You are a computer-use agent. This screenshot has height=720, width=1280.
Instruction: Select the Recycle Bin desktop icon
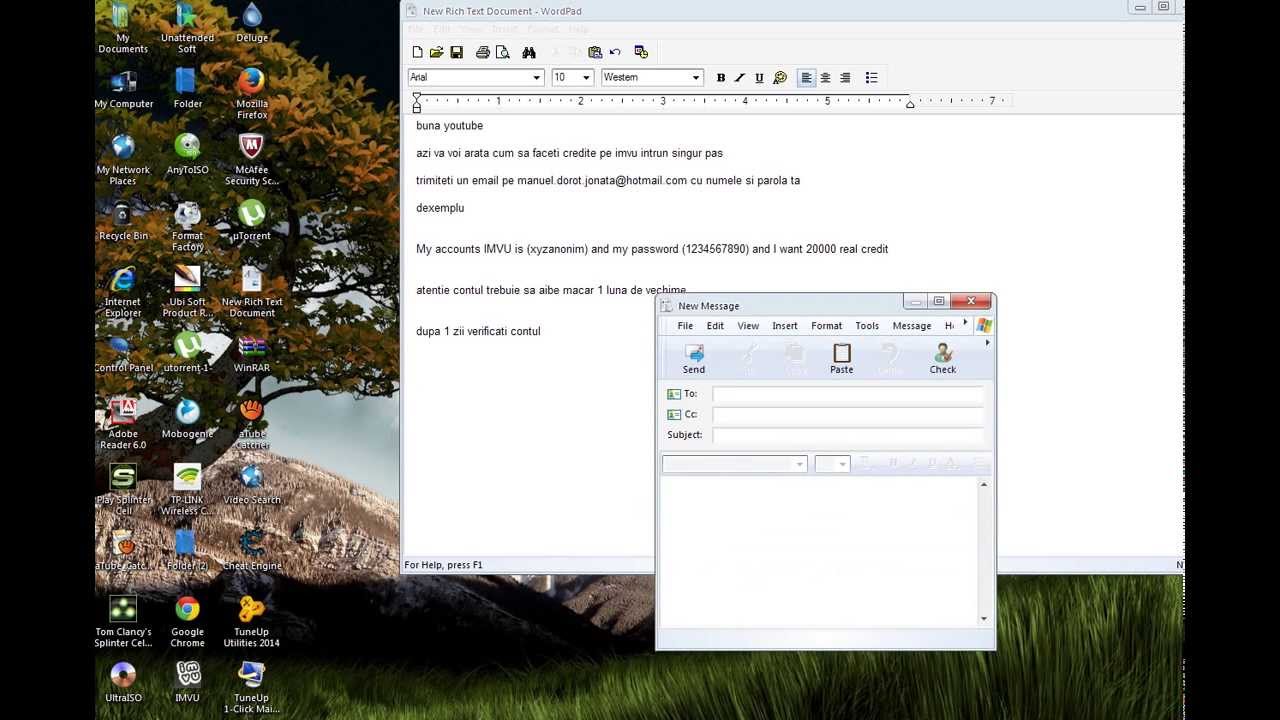click(x=123, y=221)
